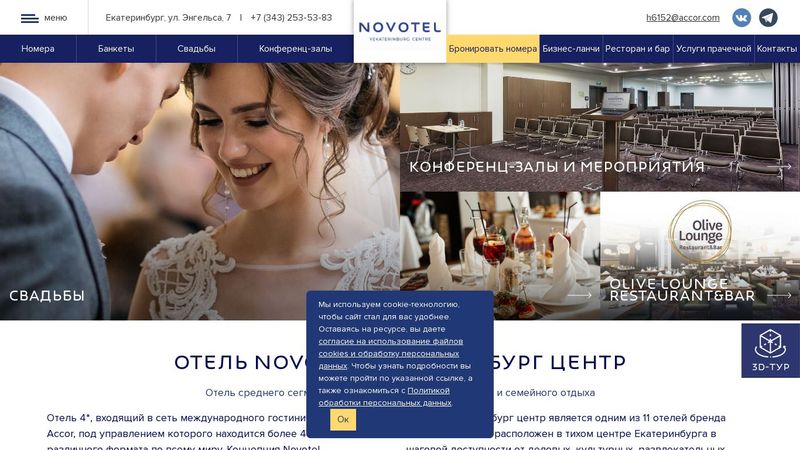
Task: Click arrow on Olive Lounge Restaurant&Bar tile
Action: [x=779, y=295]
